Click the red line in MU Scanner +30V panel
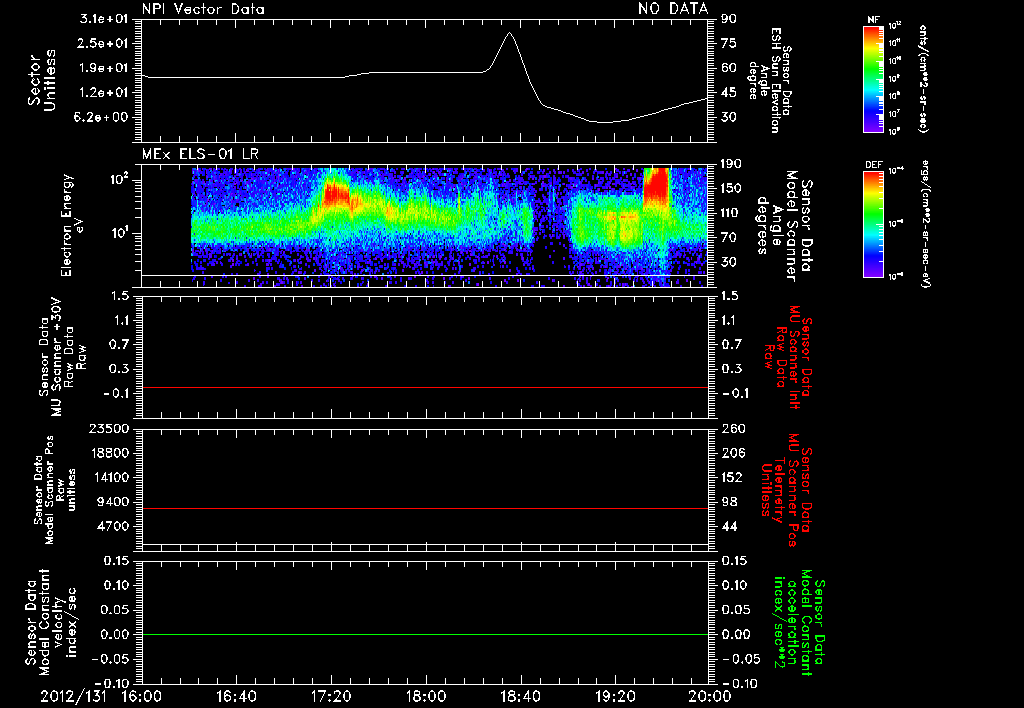The height and width of the screenshot is (708, 1024). point(425,387)
